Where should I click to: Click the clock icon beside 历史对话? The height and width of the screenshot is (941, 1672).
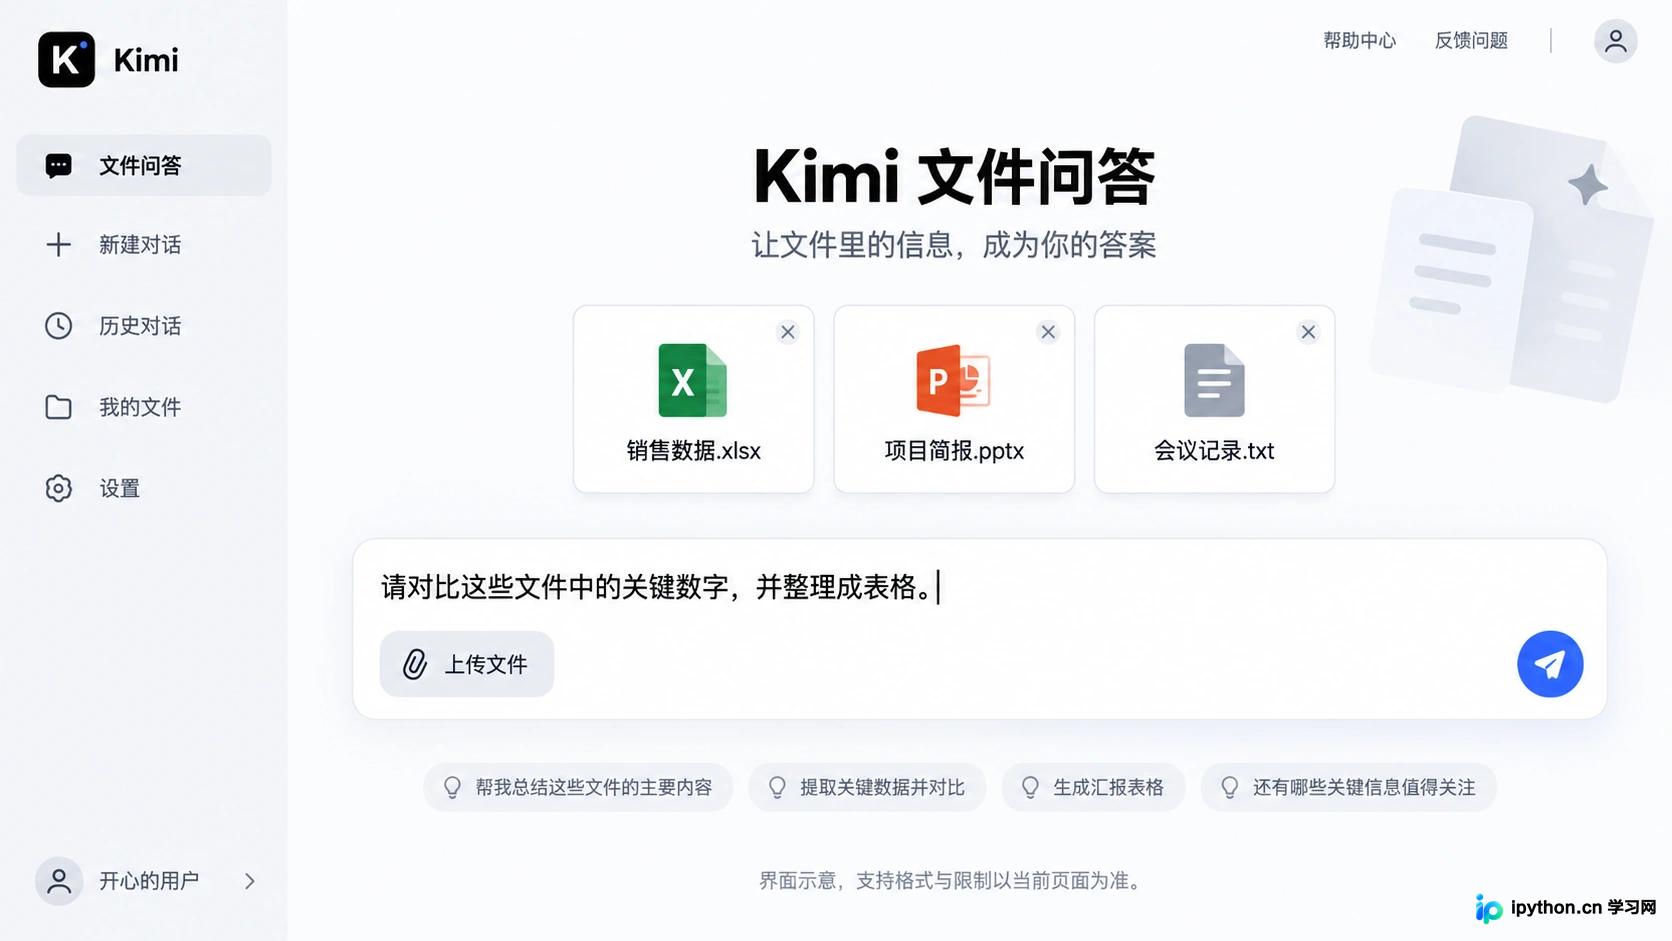coord(59,326)
